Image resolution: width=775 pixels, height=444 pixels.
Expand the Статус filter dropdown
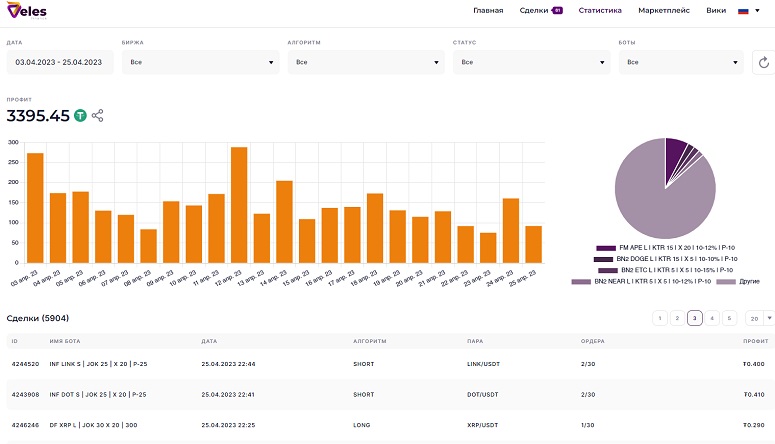point(532,62)
